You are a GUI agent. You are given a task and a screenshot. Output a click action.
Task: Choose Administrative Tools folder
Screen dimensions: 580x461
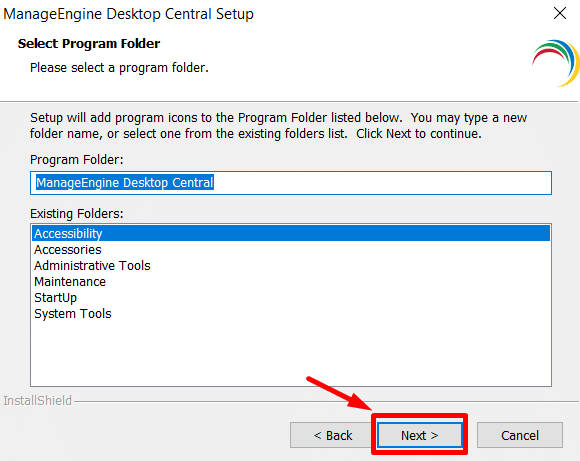pyautogui.click(x=291, y=266)
